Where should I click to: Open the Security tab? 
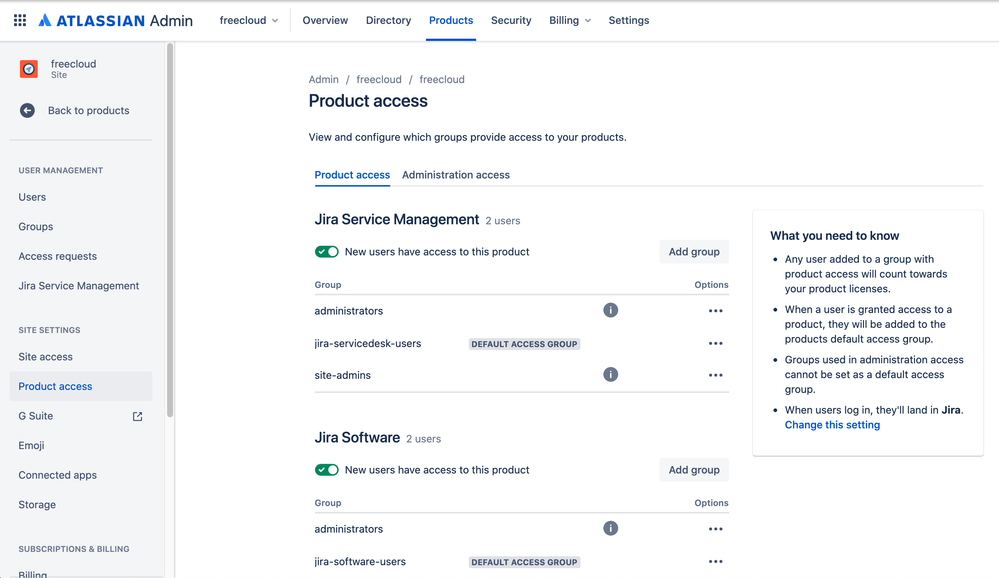coord(511,20)
